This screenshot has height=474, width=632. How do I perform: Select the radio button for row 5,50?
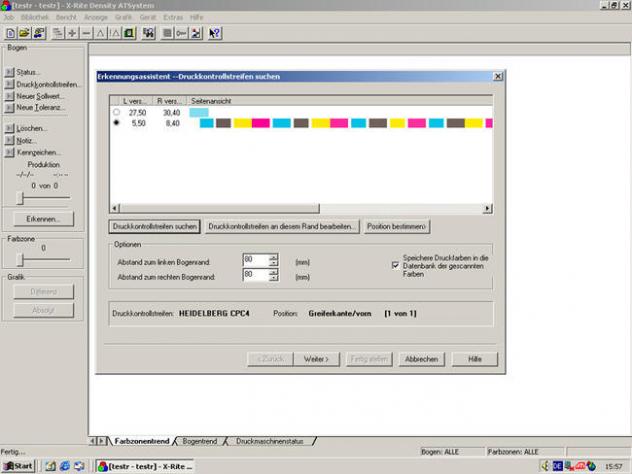117,123
